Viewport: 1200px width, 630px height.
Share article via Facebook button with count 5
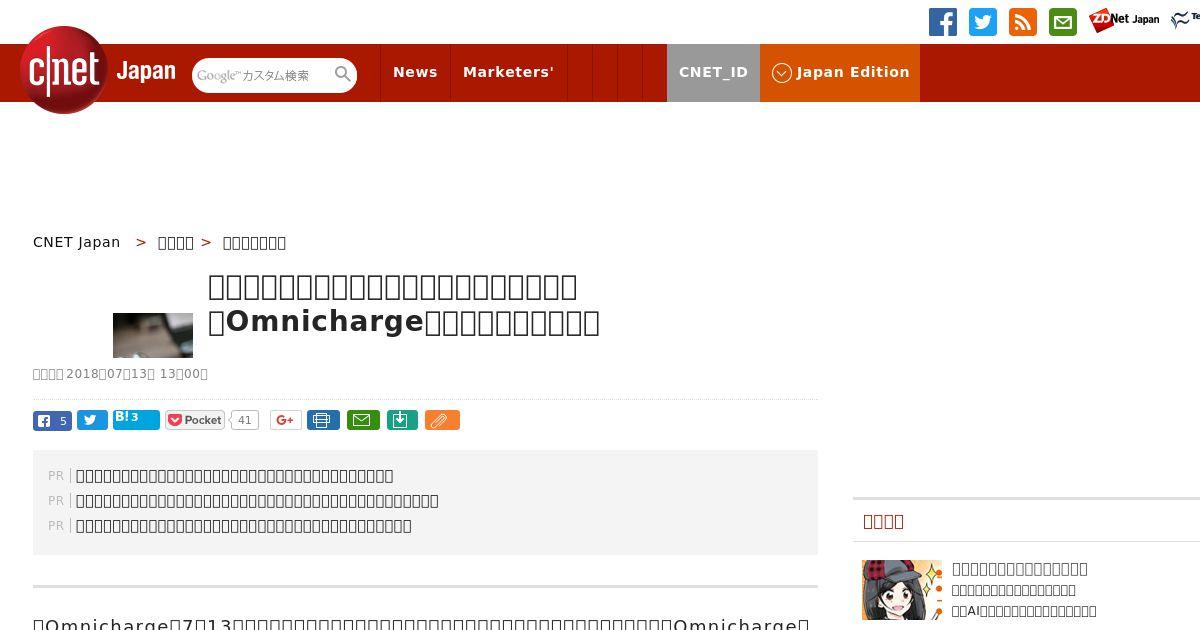coord(52,421)
